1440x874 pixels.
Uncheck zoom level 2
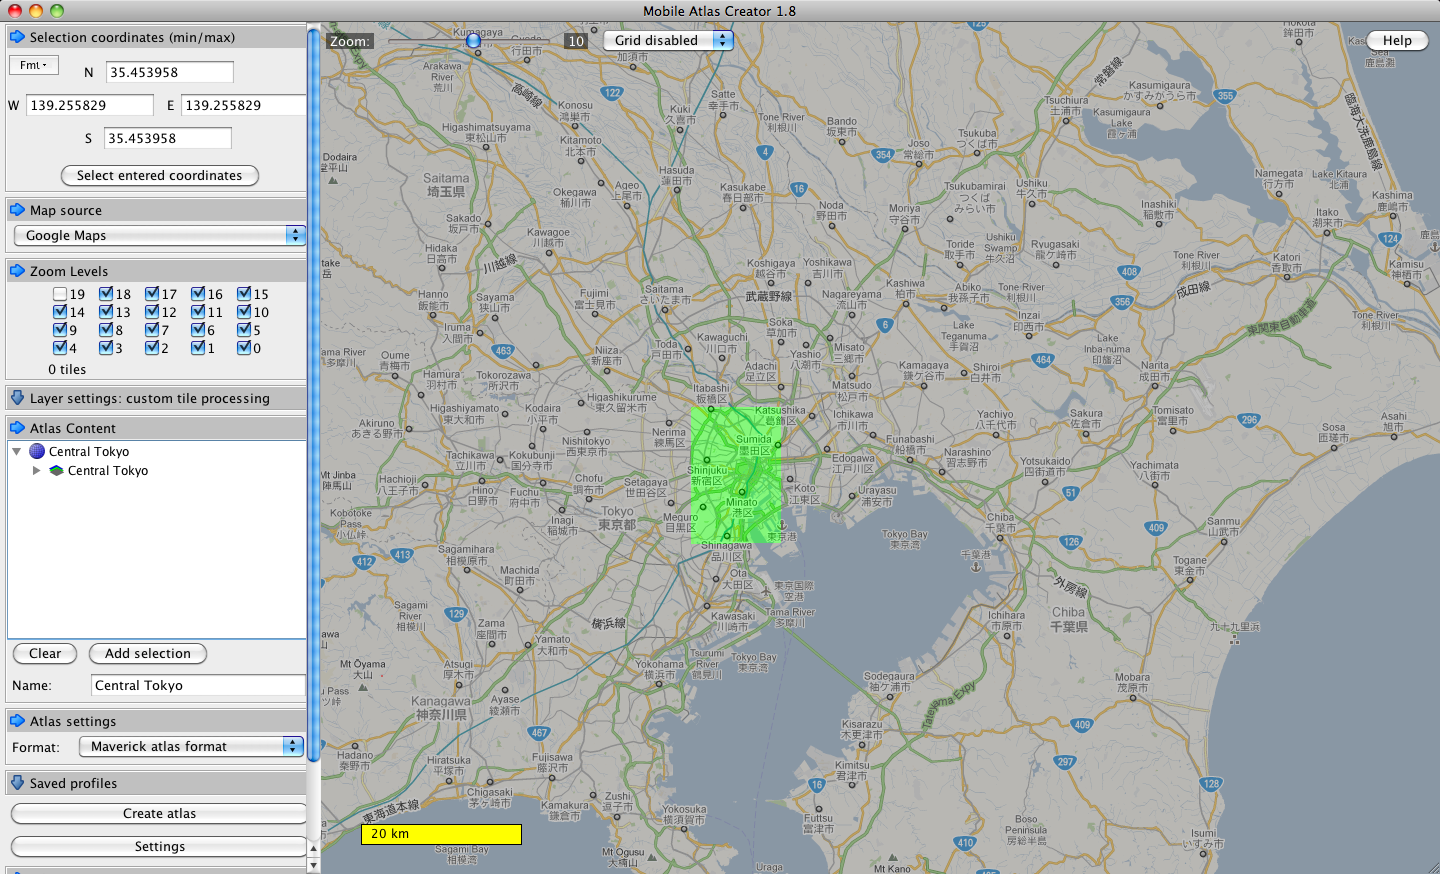point(152,348)
